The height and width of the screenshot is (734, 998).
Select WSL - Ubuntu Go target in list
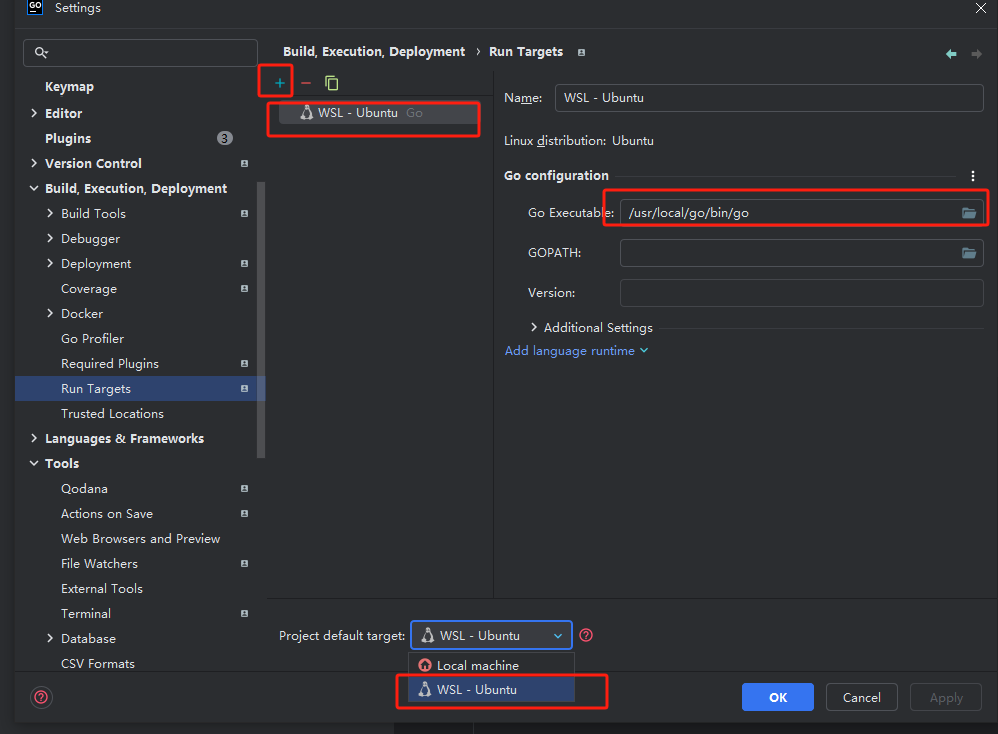[x=379, y=113]
